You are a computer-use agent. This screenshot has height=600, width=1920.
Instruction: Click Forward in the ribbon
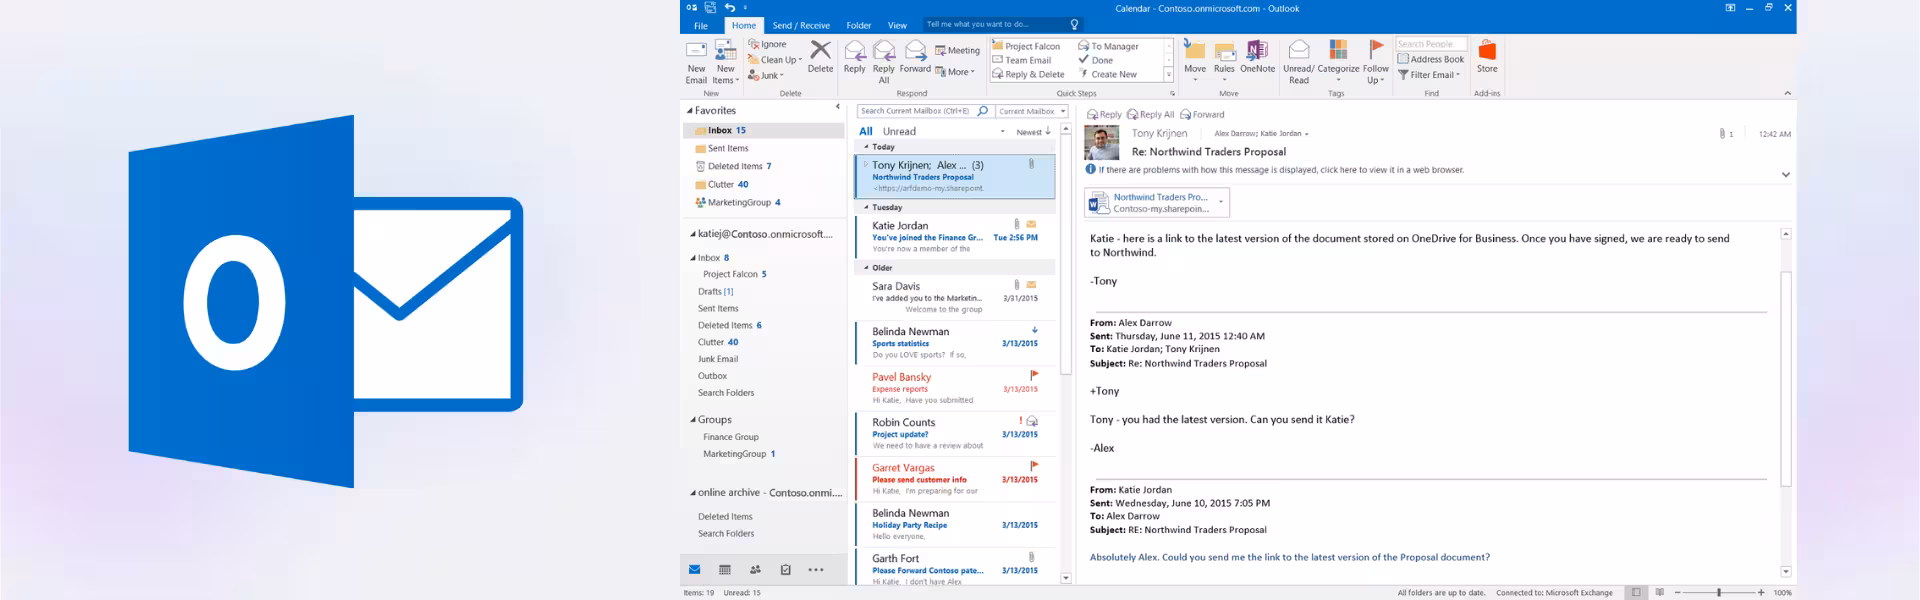tap(915, 57)
